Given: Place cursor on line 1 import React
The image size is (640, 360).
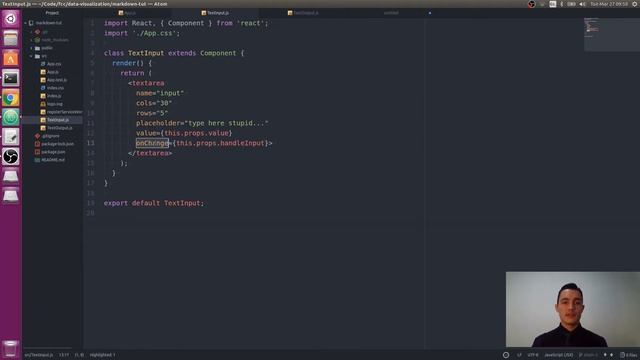Looking at the screenshot, I should coord(186,23).
